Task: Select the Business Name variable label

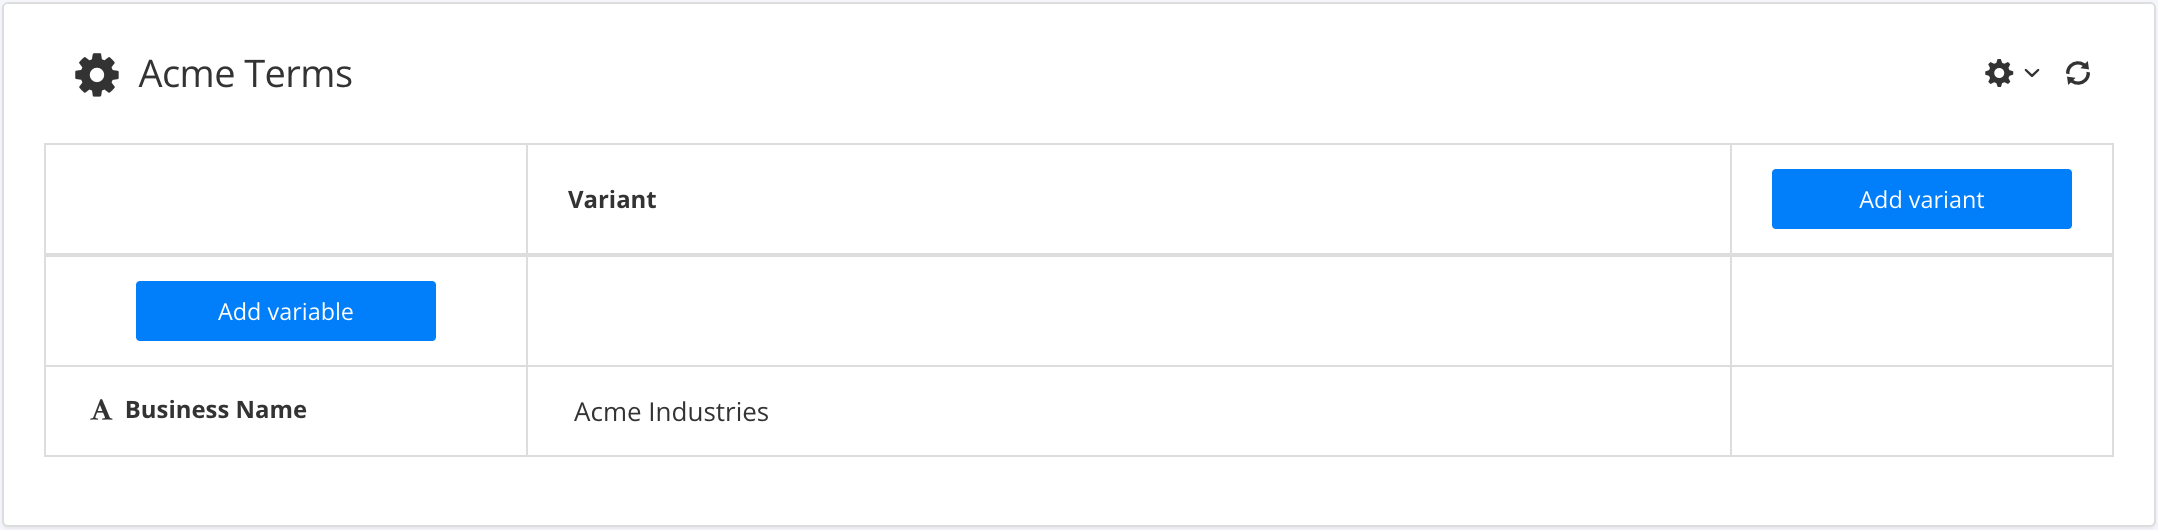Action: (216, 410)
